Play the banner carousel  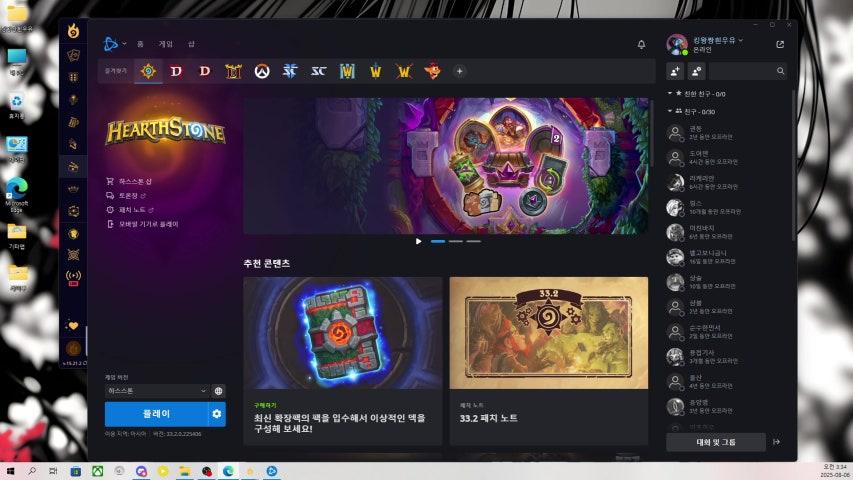click(x=418, y=241)
